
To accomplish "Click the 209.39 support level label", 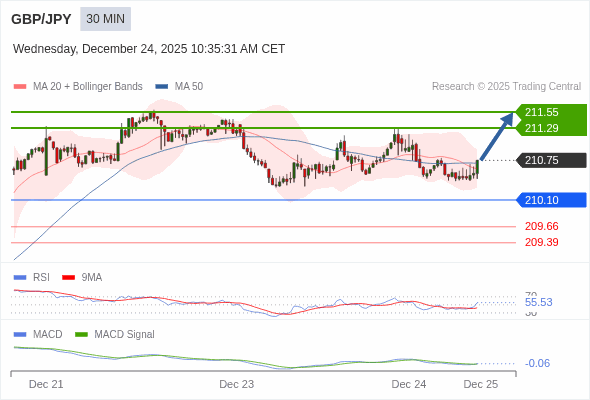I will [542, 242].
